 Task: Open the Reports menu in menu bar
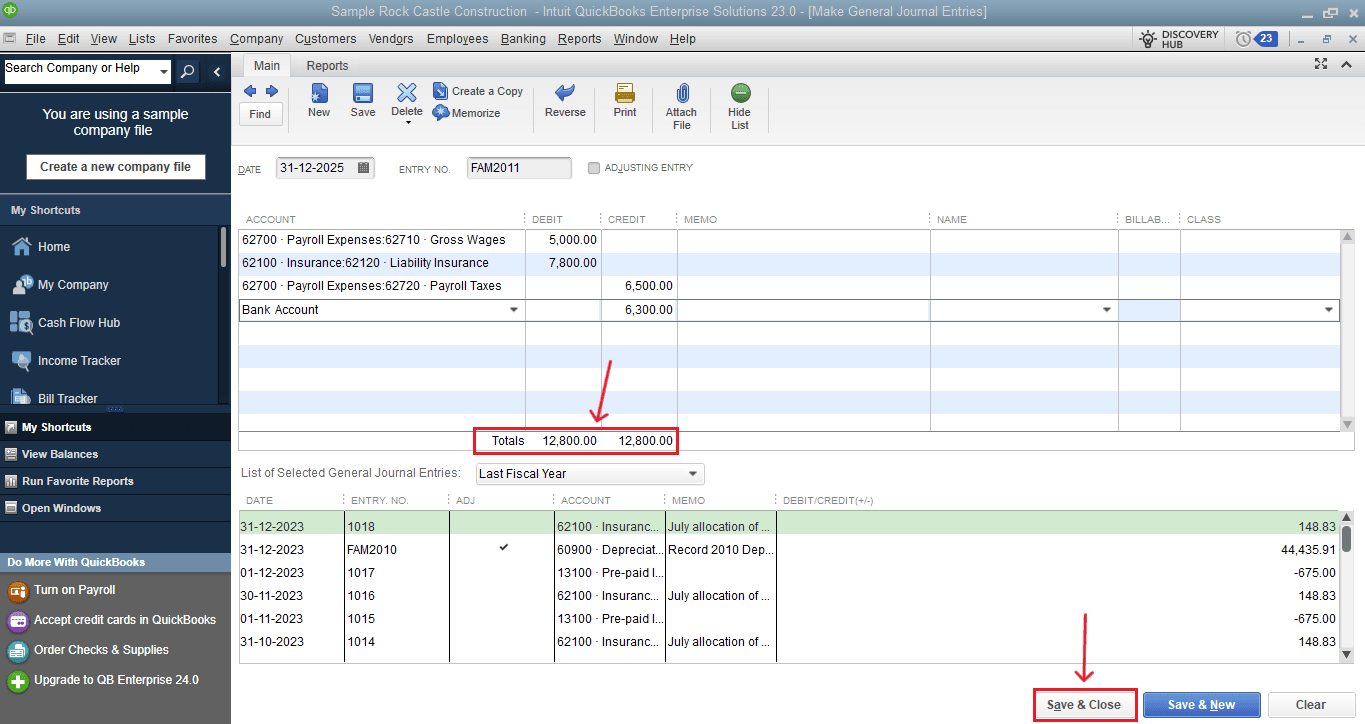click(579, 39)
